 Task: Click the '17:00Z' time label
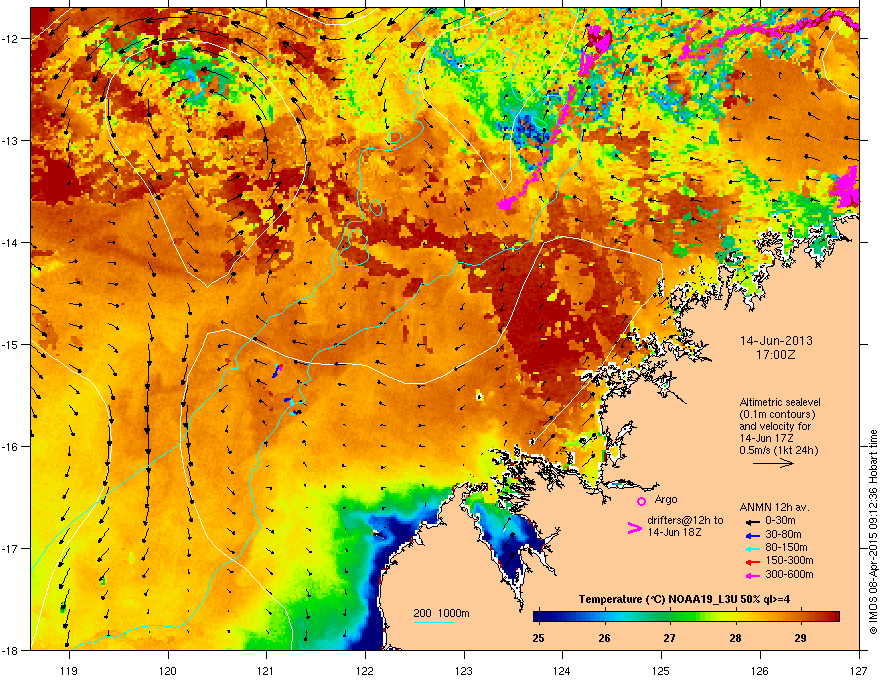[776, 355]
